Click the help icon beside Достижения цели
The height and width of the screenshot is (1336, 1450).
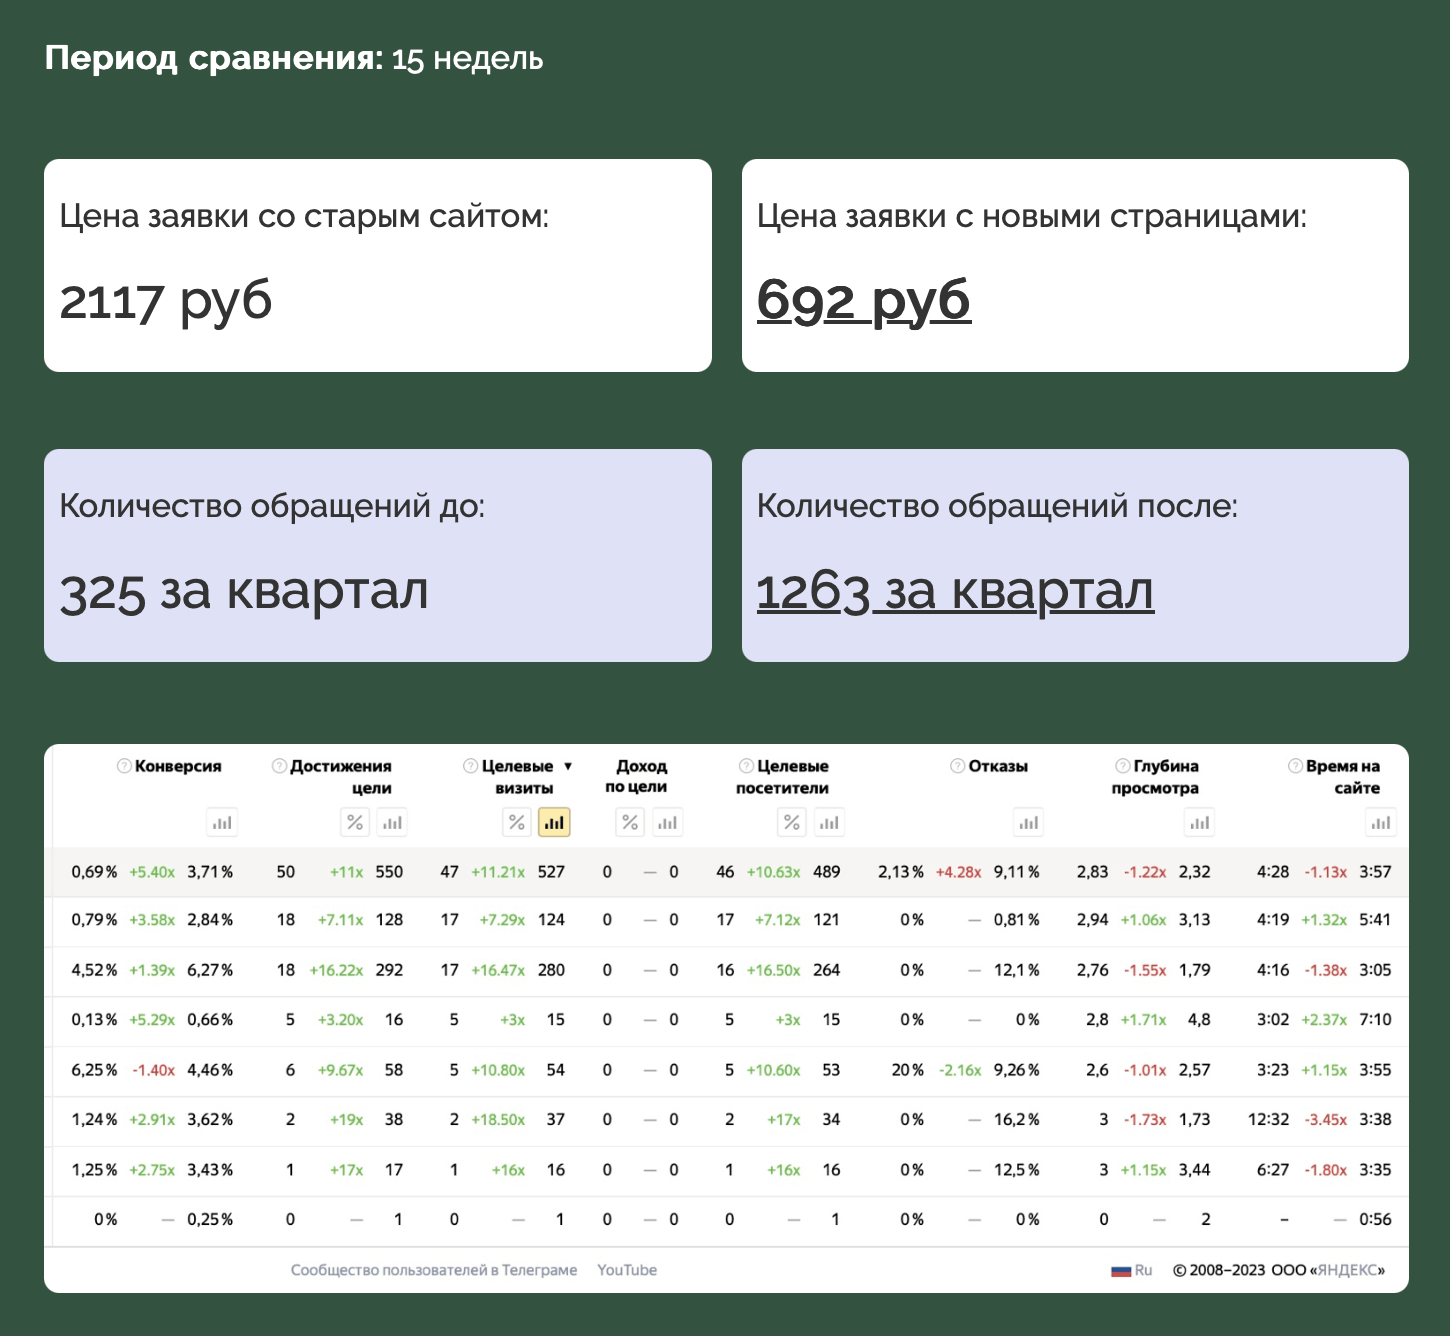279,766
